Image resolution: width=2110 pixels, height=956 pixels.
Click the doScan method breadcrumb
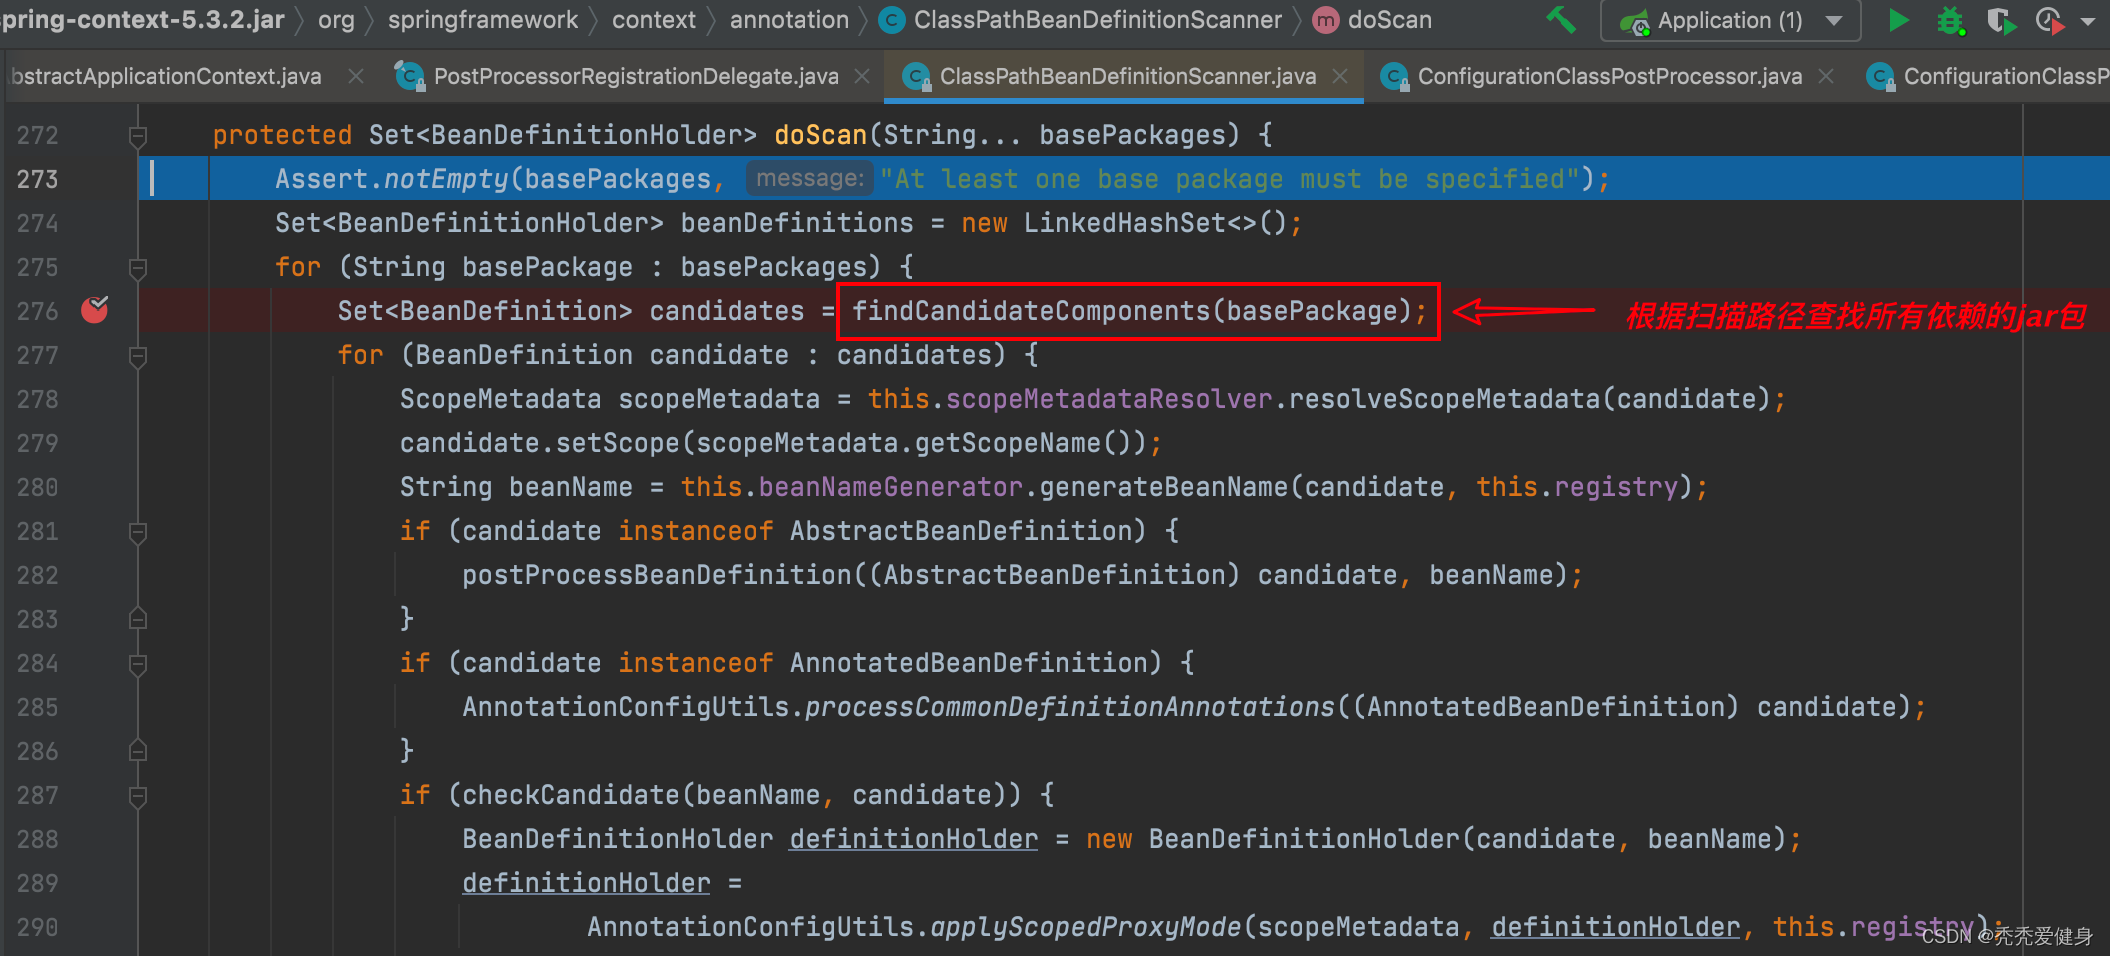click(1372, 20)
